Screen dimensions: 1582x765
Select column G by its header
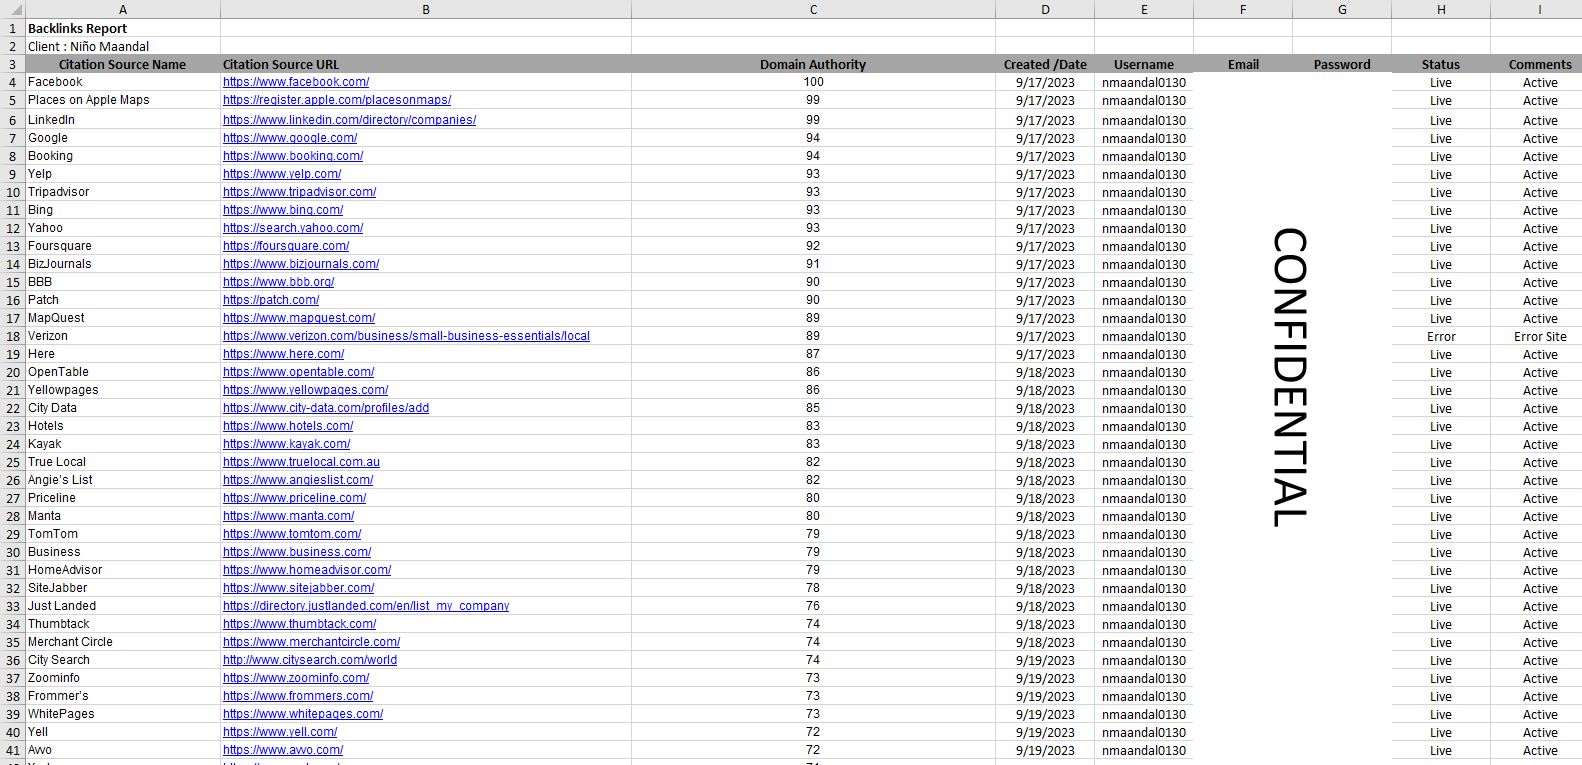coord(1342,9)
